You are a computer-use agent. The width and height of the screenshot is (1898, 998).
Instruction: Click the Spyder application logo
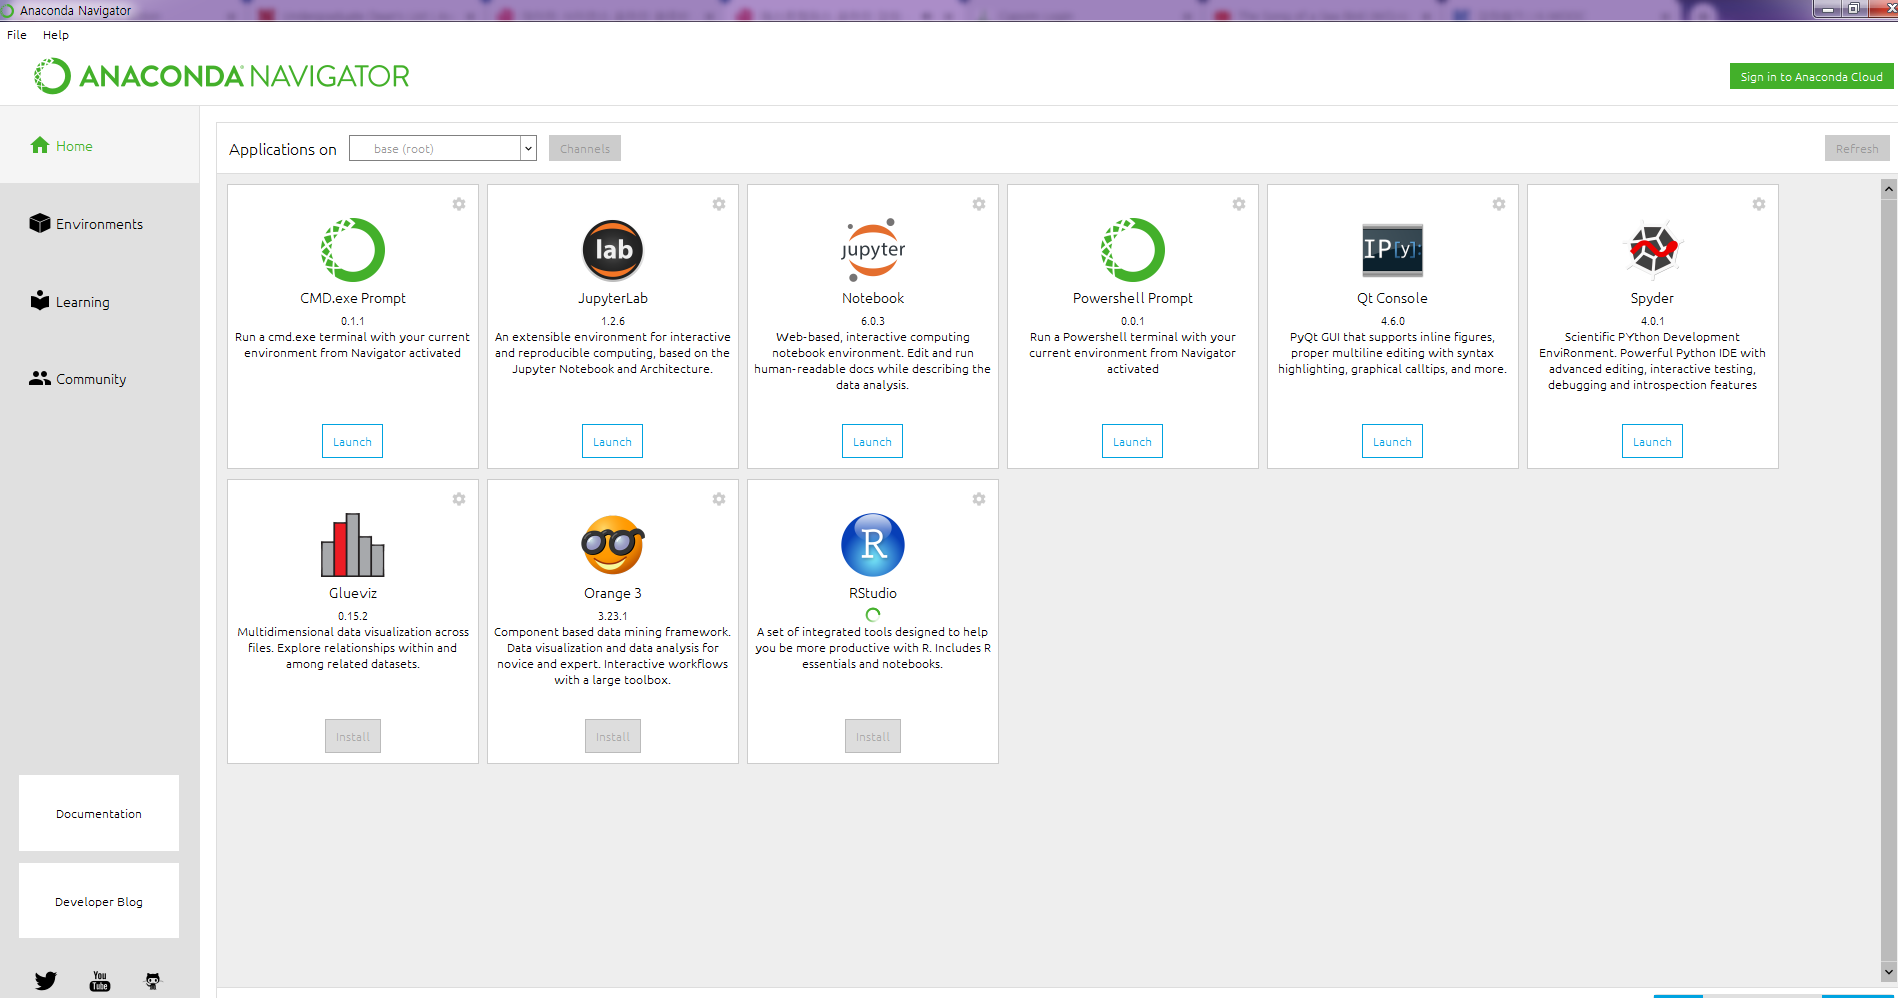coord(1653,250)
